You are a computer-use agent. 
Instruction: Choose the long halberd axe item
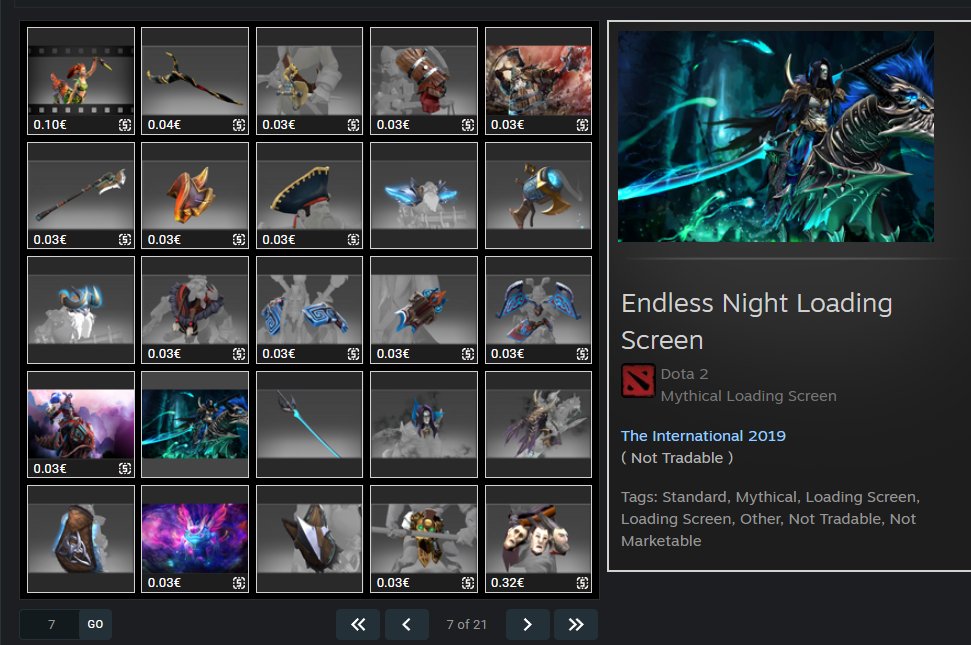tap(80, 196)
